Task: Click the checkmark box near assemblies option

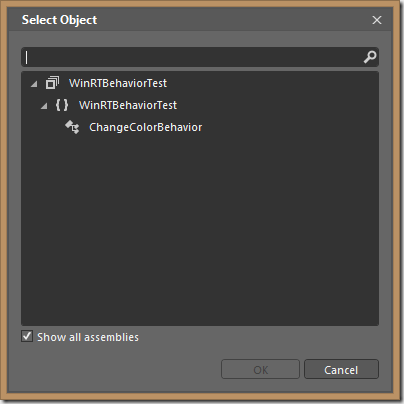Action: pyautogui.click(x=27, y=336)
